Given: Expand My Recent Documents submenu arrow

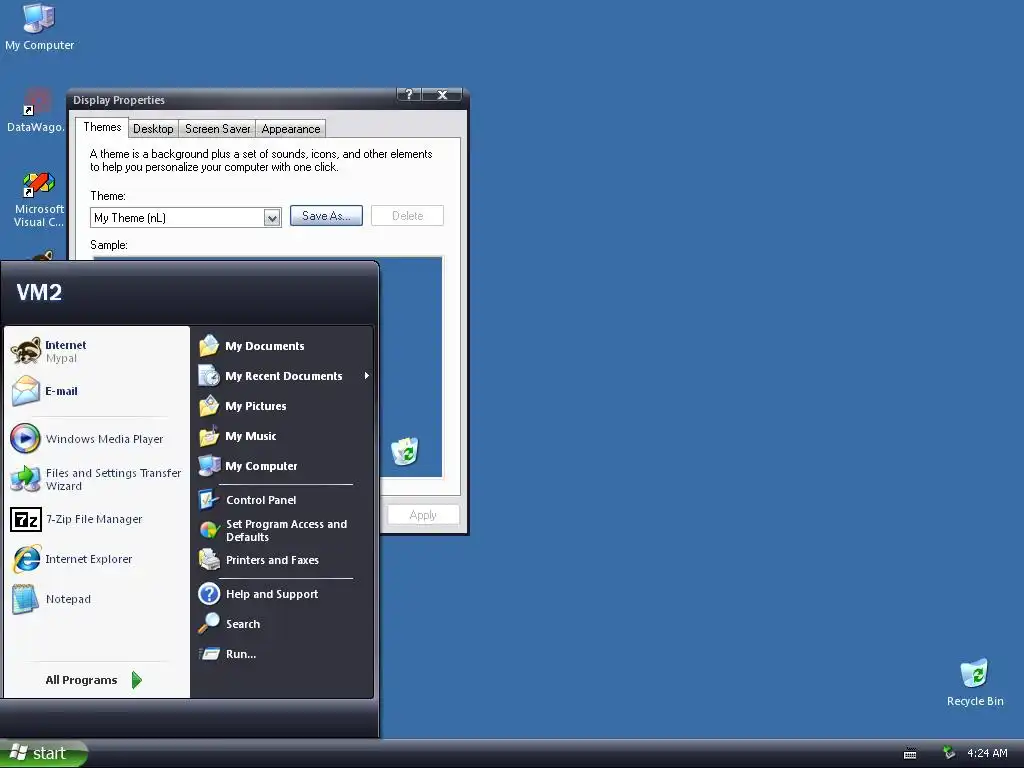Looking at the screenshot, I should tap(366, 376).
